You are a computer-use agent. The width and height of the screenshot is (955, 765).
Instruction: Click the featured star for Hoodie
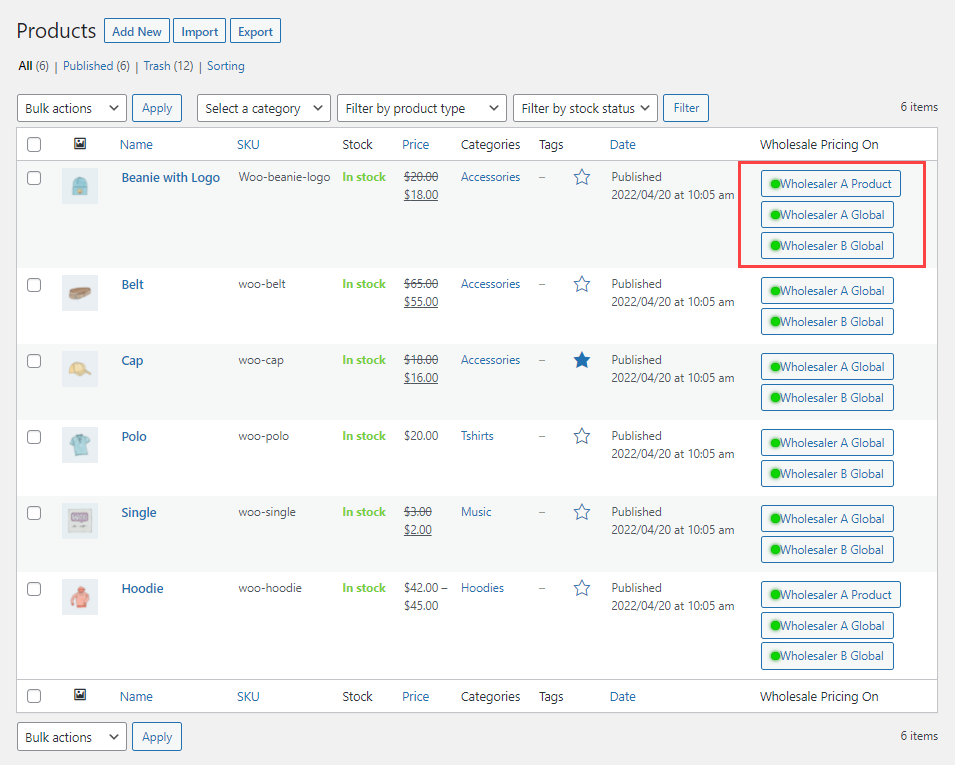(x=582, y=588)
